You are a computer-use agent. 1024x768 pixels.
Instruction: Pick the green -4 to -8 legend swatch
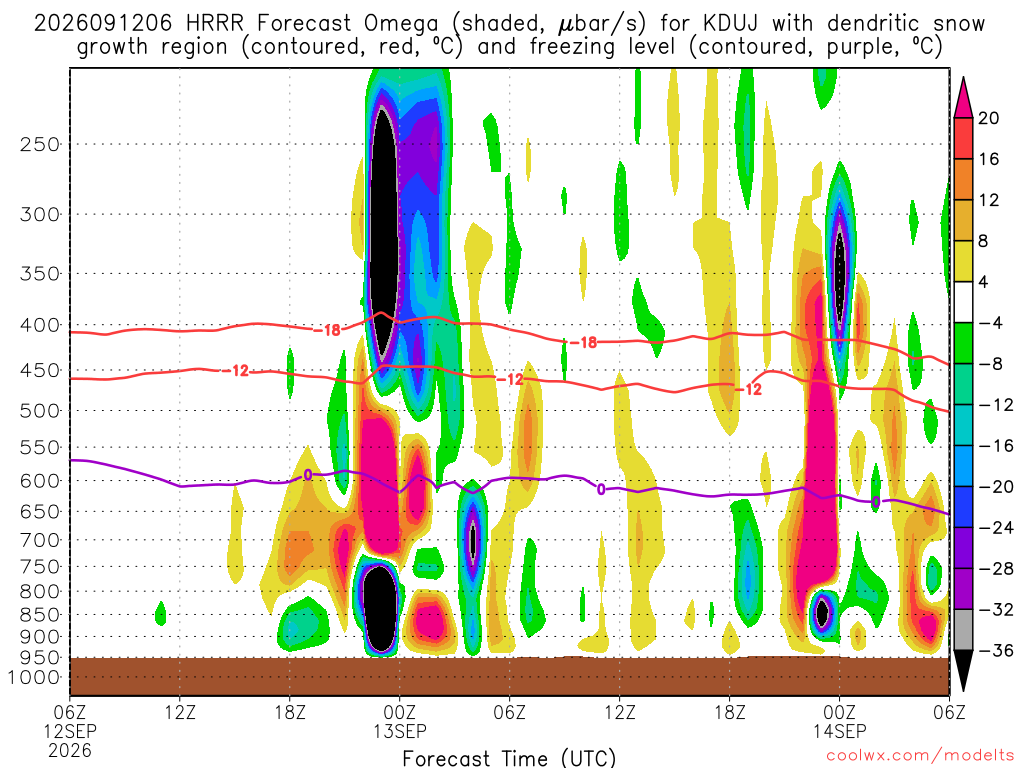pyautogui.click(x=963, y=344)
